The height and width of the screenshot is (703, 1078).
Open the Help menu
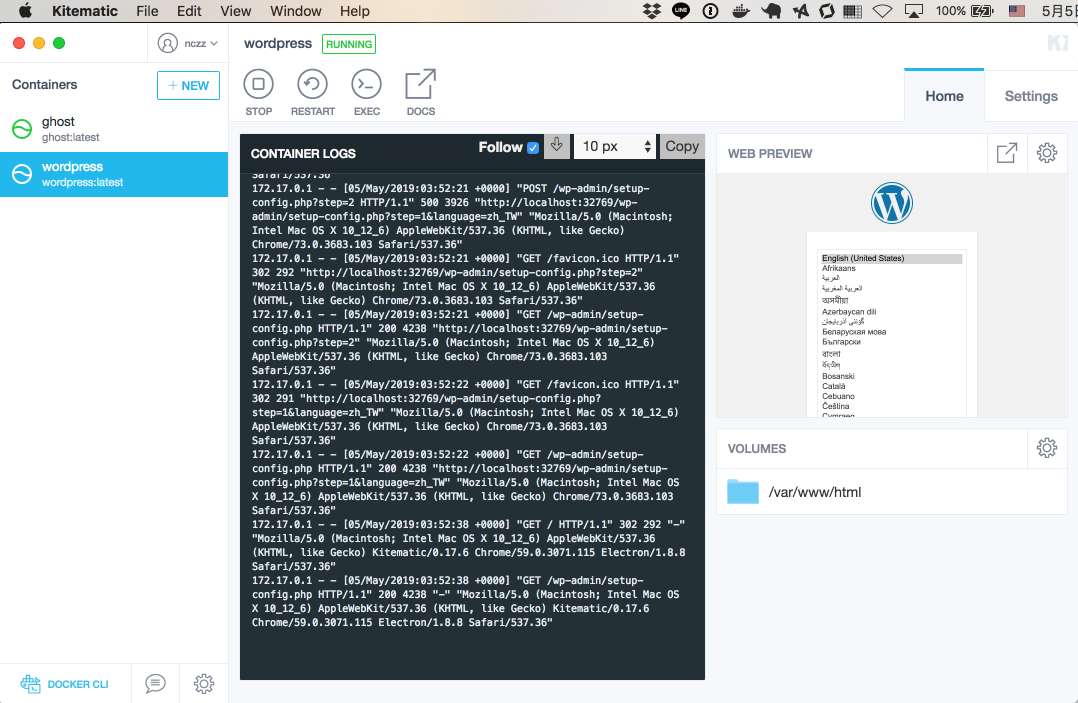[x=355, y=11]
